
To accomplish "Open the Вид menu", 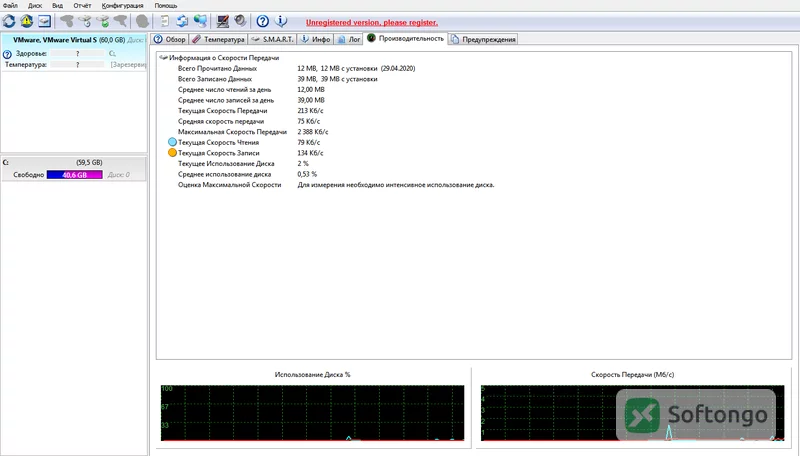I will [58, 6].
